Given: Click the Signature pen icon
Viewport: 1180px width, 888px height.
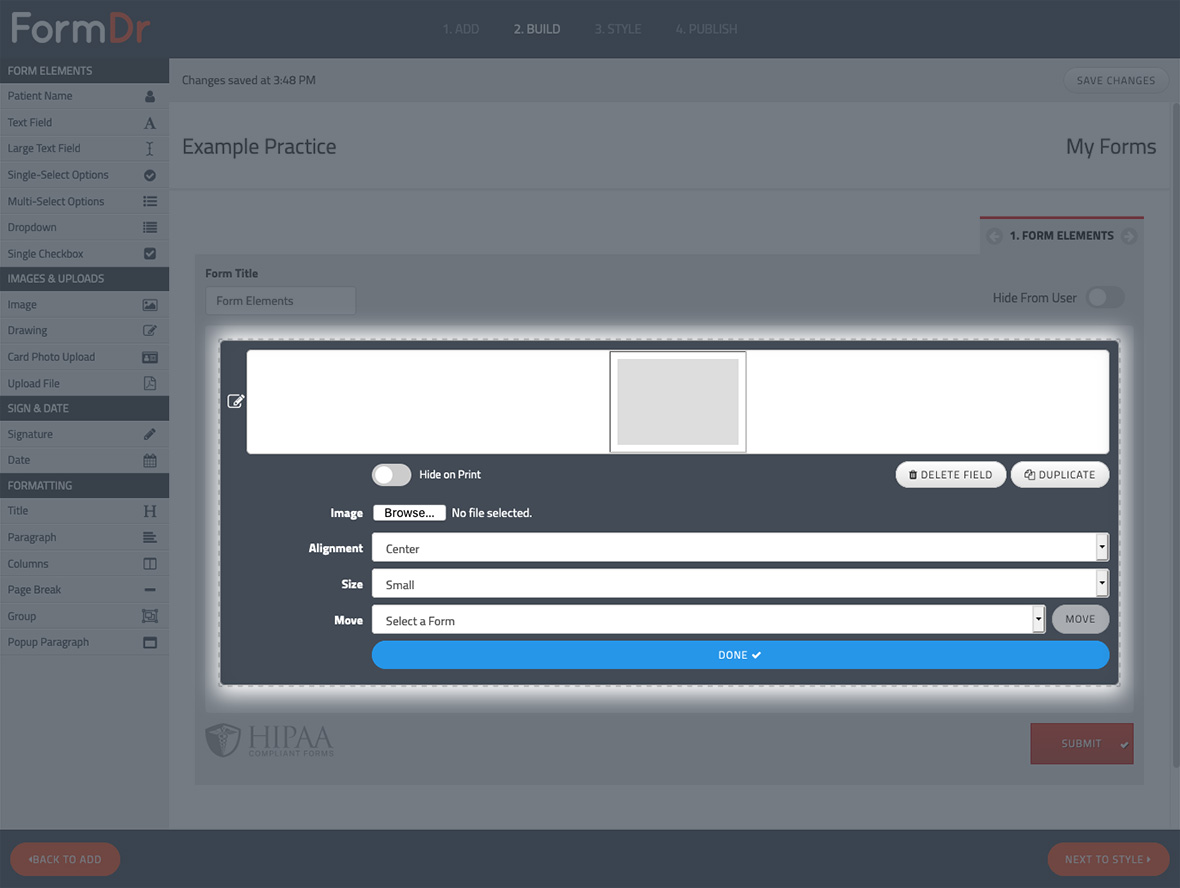Looking at the screenshot, I should (150, 434).
